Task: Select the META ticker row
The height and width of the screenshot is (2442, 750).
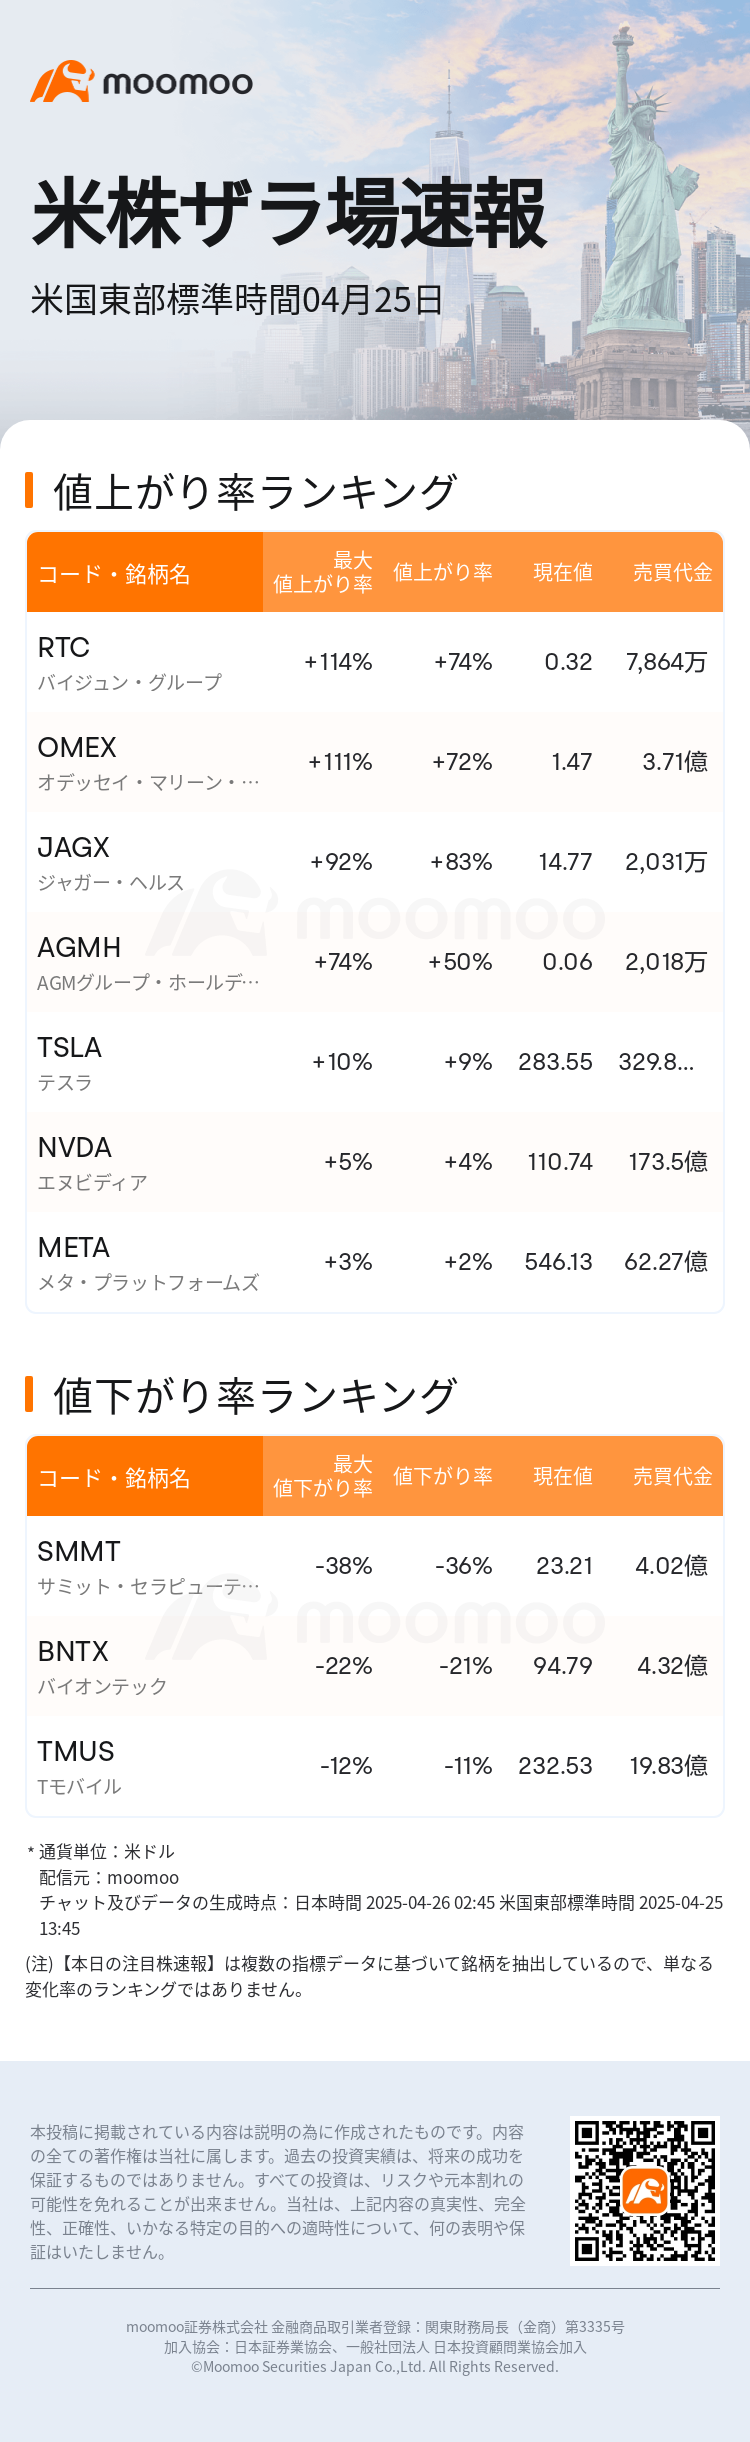Action: pos(374,1262)
